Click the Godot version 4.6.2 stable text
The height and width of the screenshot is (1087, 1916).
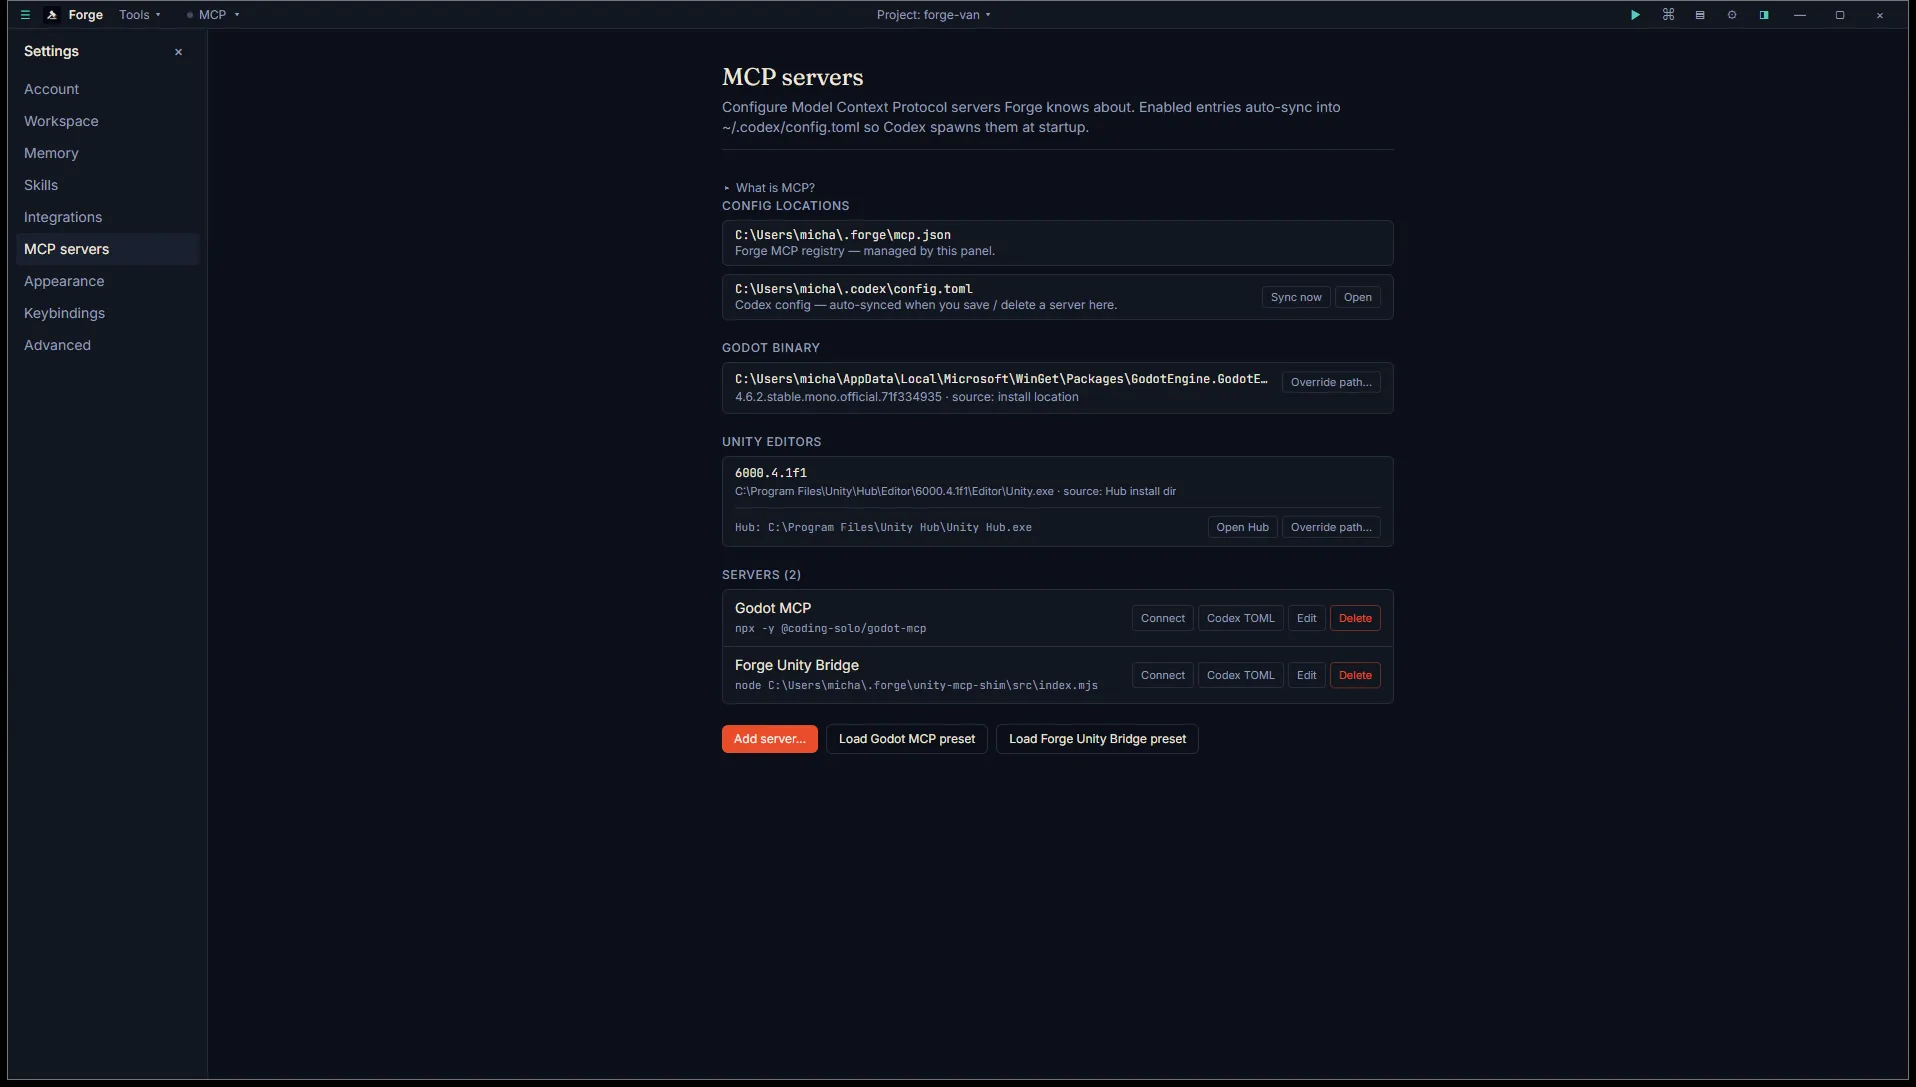[838, 397]
